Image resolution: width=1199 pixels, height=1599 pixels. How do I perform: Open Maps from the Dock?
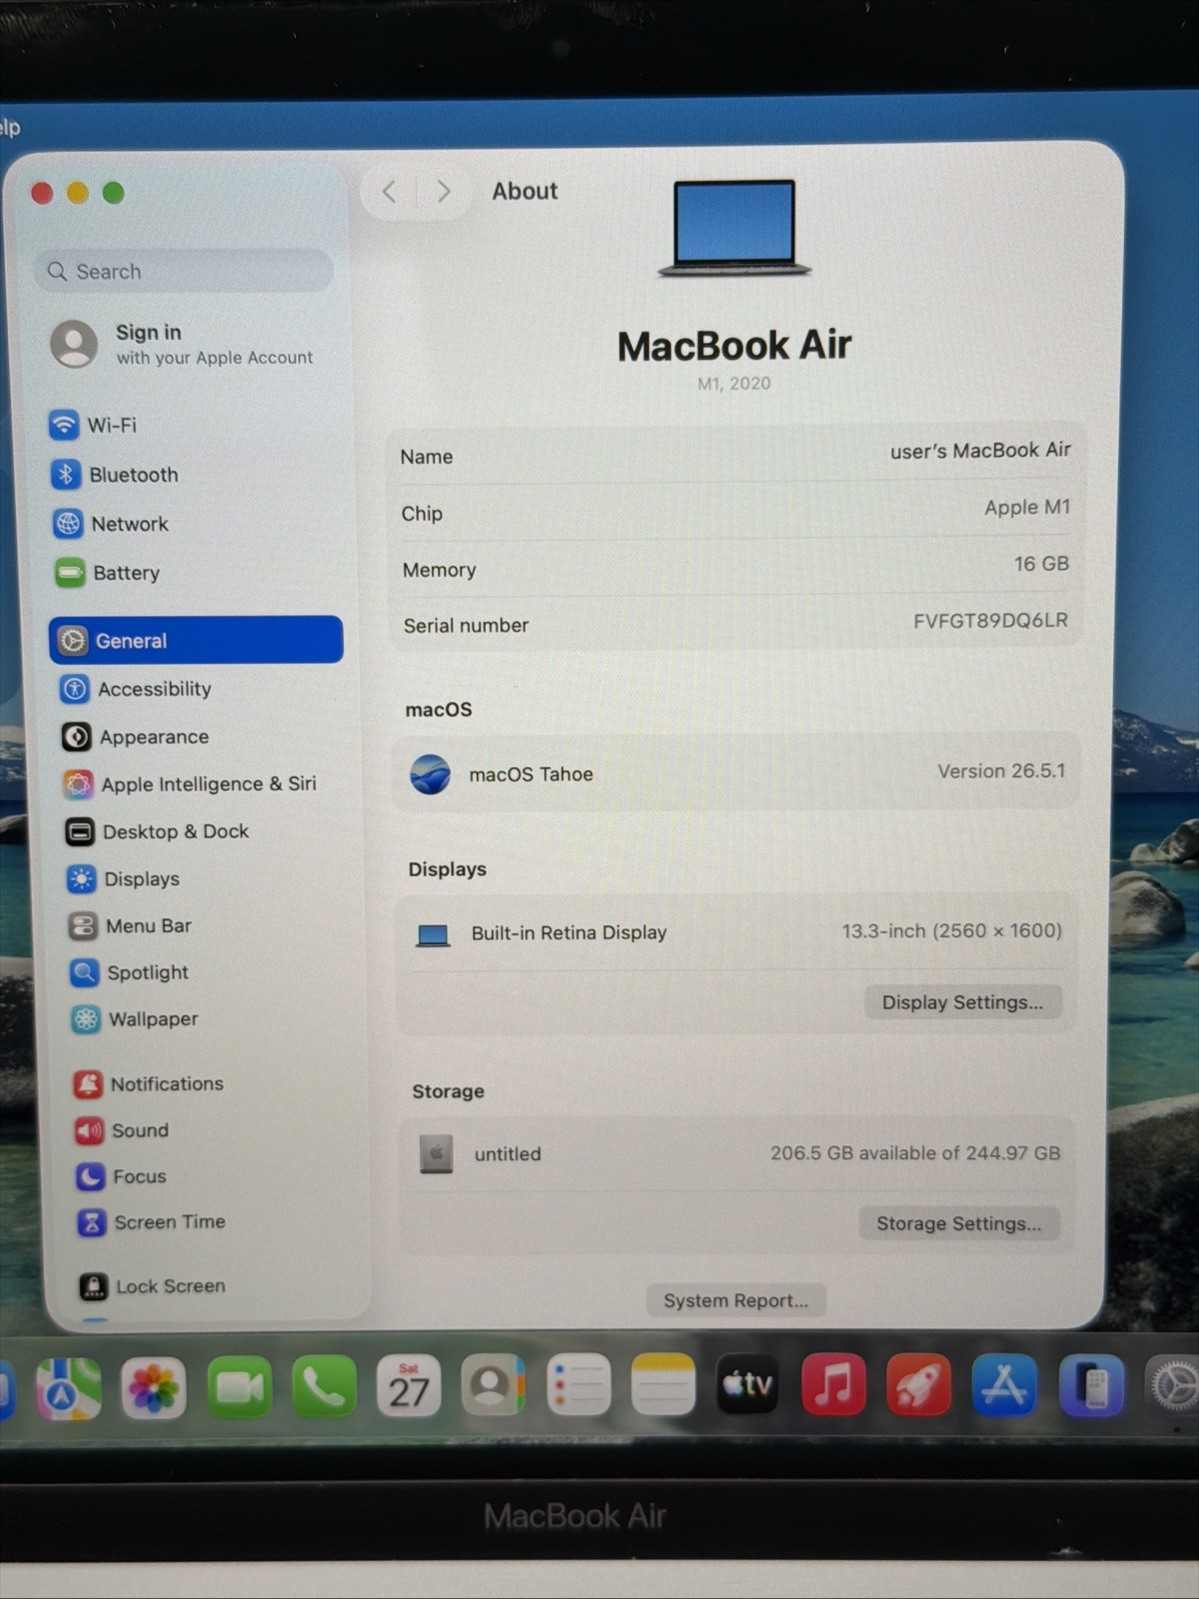(x=68, y=1388)
